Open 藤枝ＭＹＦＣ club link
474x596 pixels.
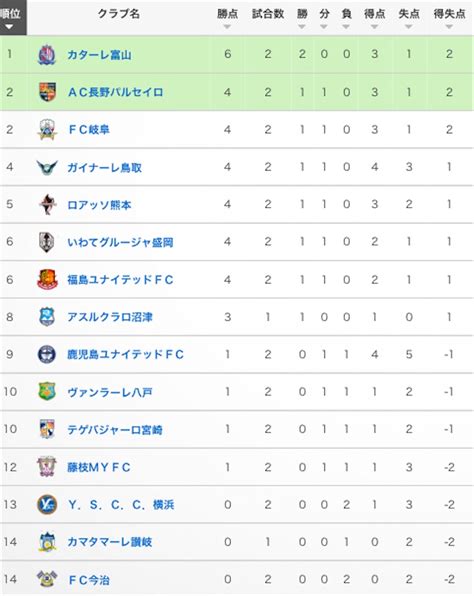pos(99,467)
